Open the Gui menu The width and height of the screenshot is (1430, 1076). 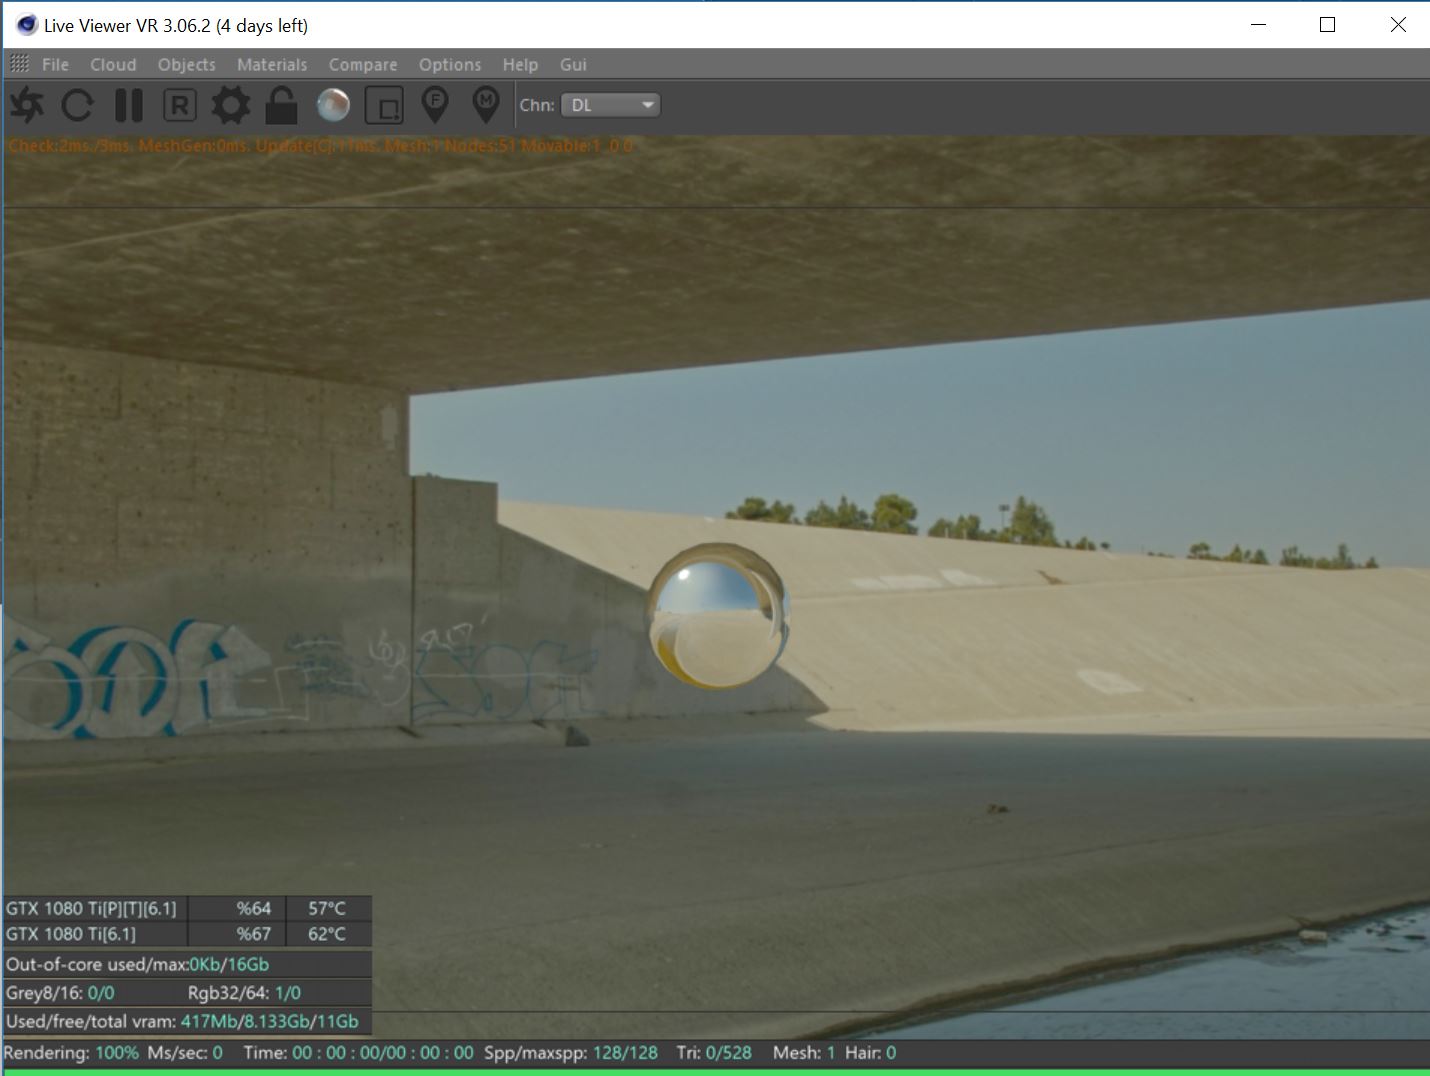click(x=573, y=64)
